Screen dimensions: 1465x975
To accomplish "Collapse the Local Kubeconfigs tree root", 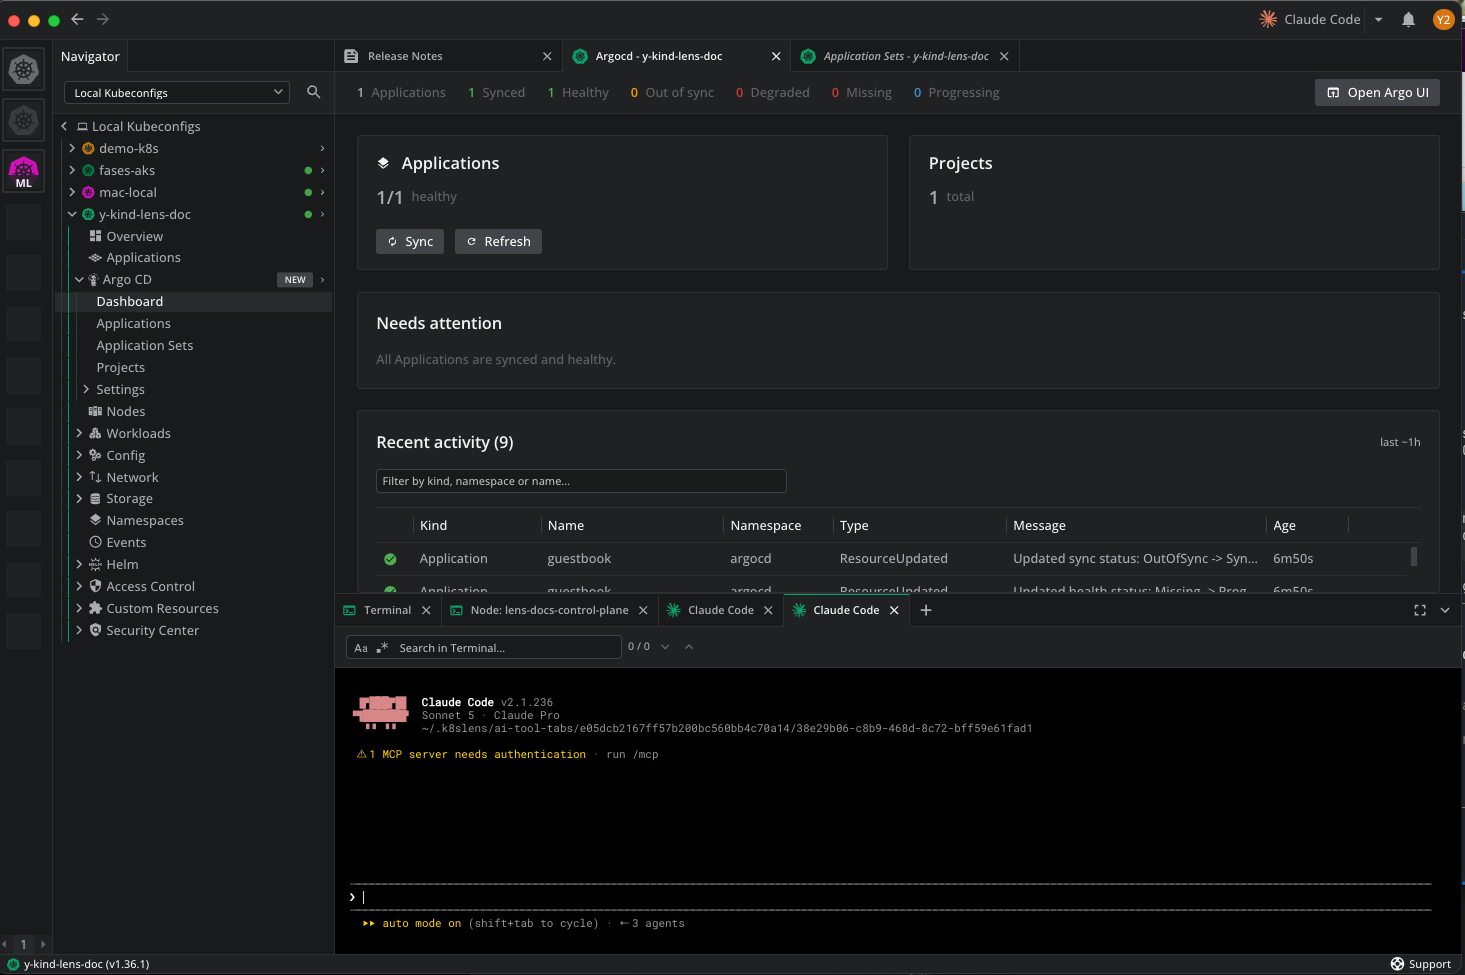I will (65, 126).
